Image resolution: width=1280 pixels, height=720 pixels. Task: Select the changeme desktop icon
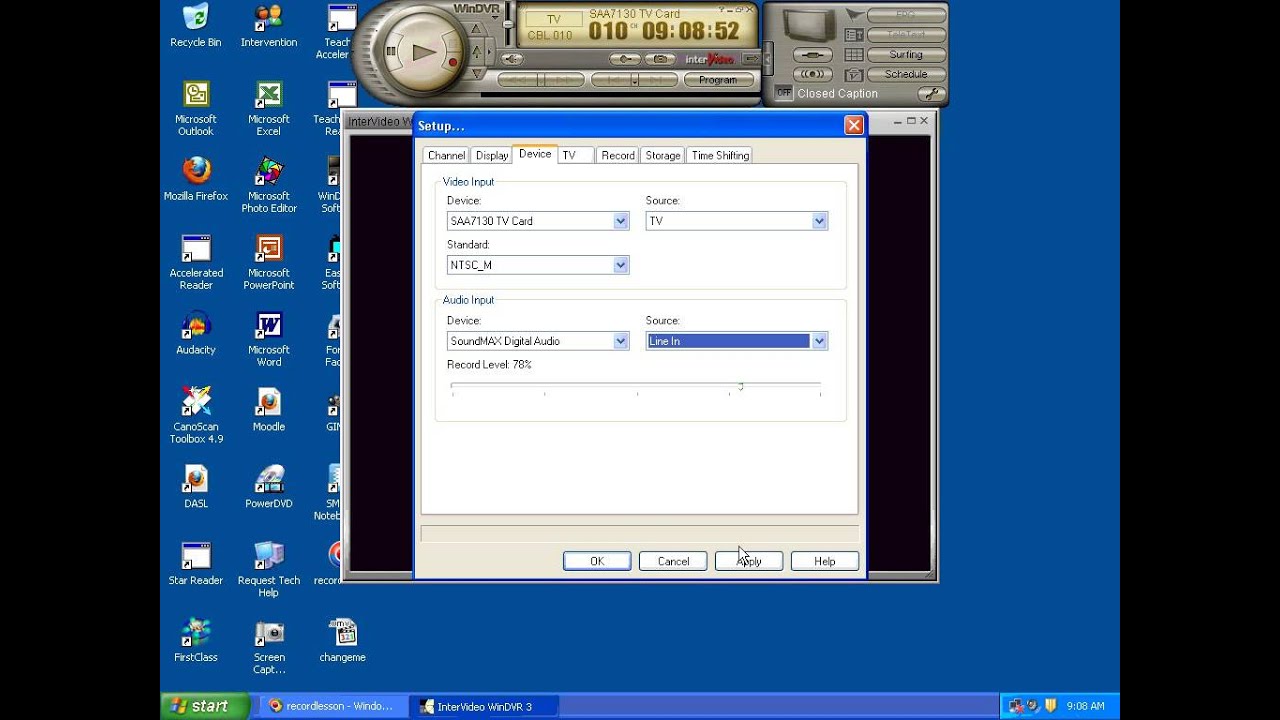click(x=342, y=640)
